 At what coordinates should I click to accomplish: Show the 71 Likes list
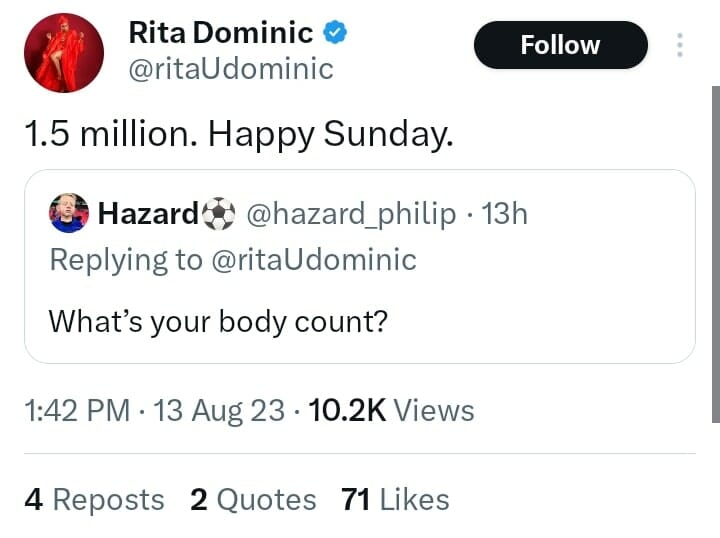[395, 499]
